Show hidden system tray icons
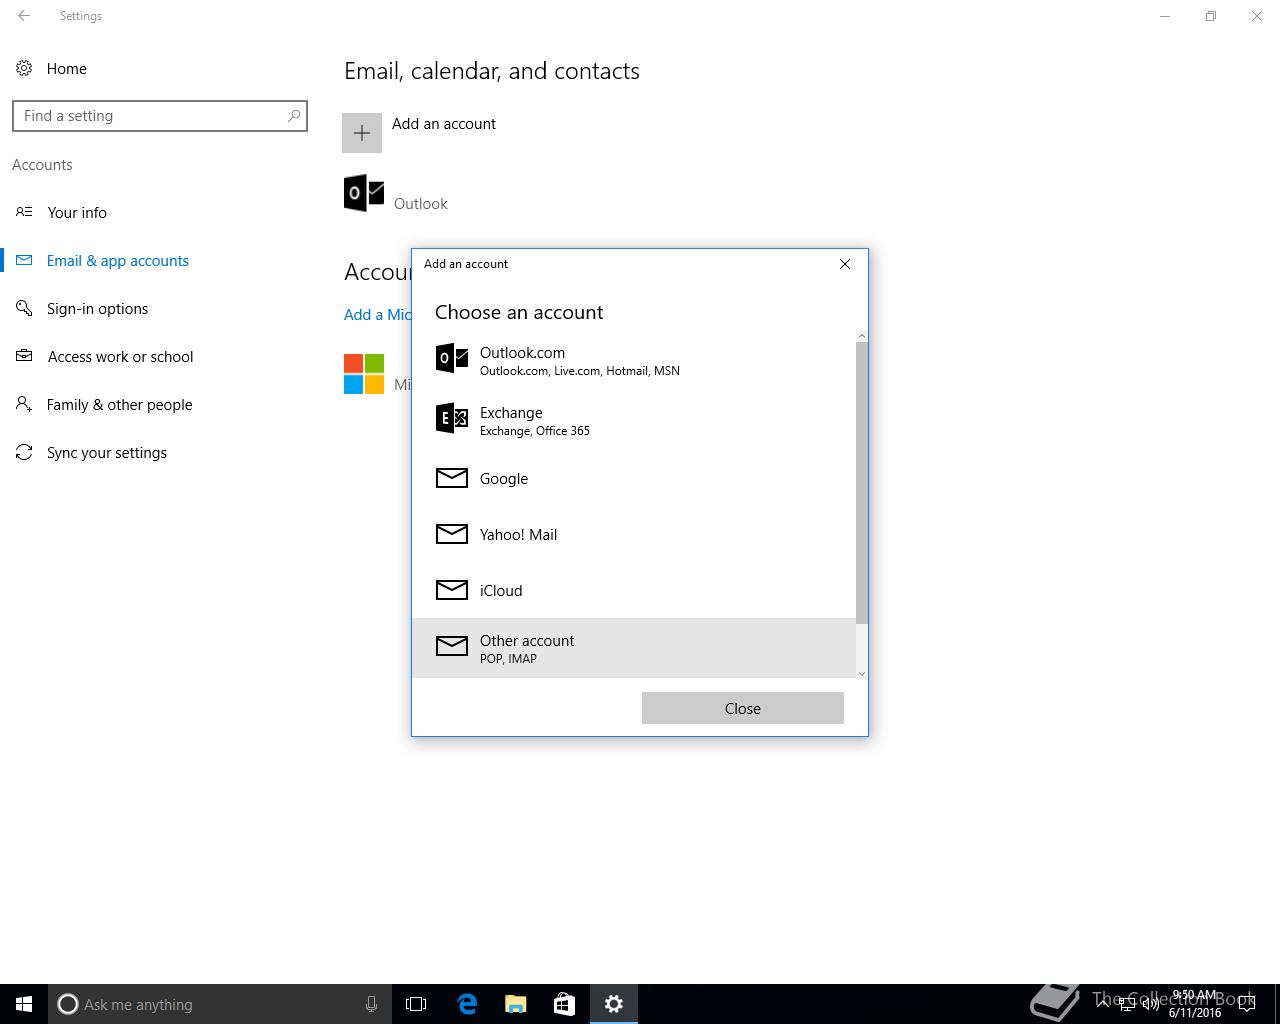The height and width of the screenshot is (1024, 1280). 1103,1004
